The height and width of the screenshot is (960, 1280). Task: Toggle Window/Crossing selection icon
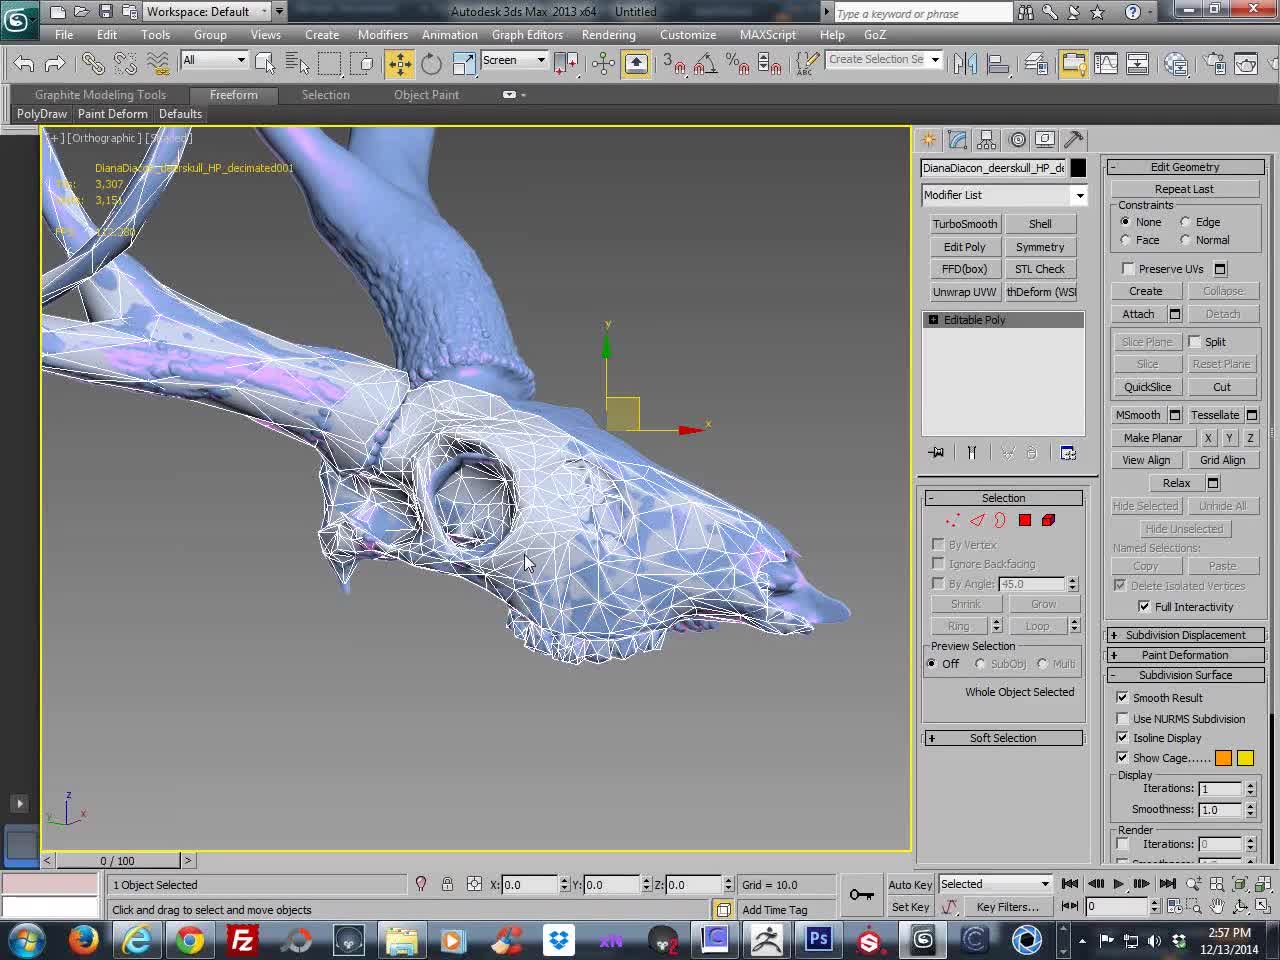pos(362,64)
